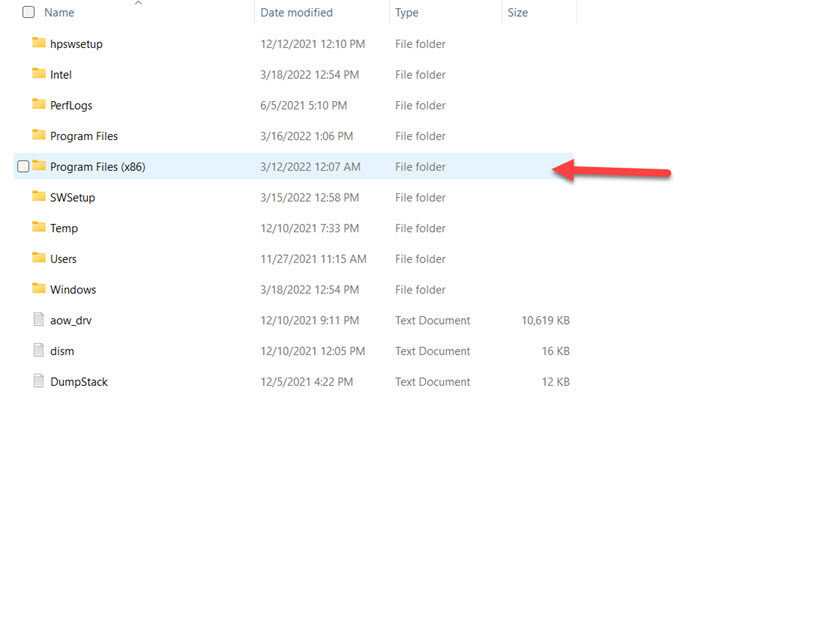
Task: Select the Program Files folder icon
Action: point(39,135)
